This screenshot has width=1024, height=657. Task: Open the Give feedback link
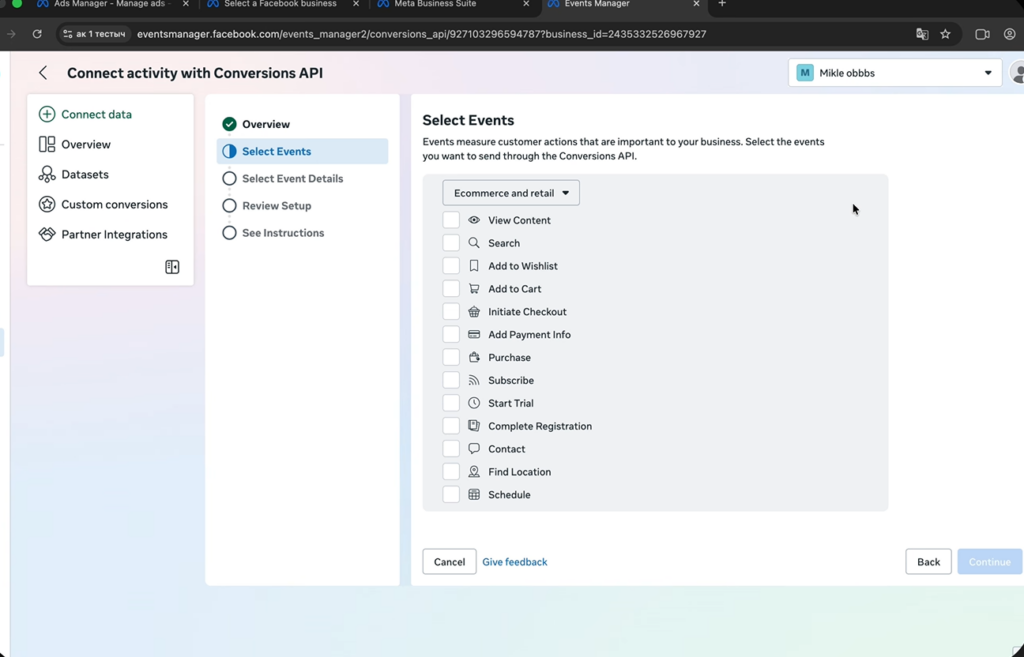point(515,562)
